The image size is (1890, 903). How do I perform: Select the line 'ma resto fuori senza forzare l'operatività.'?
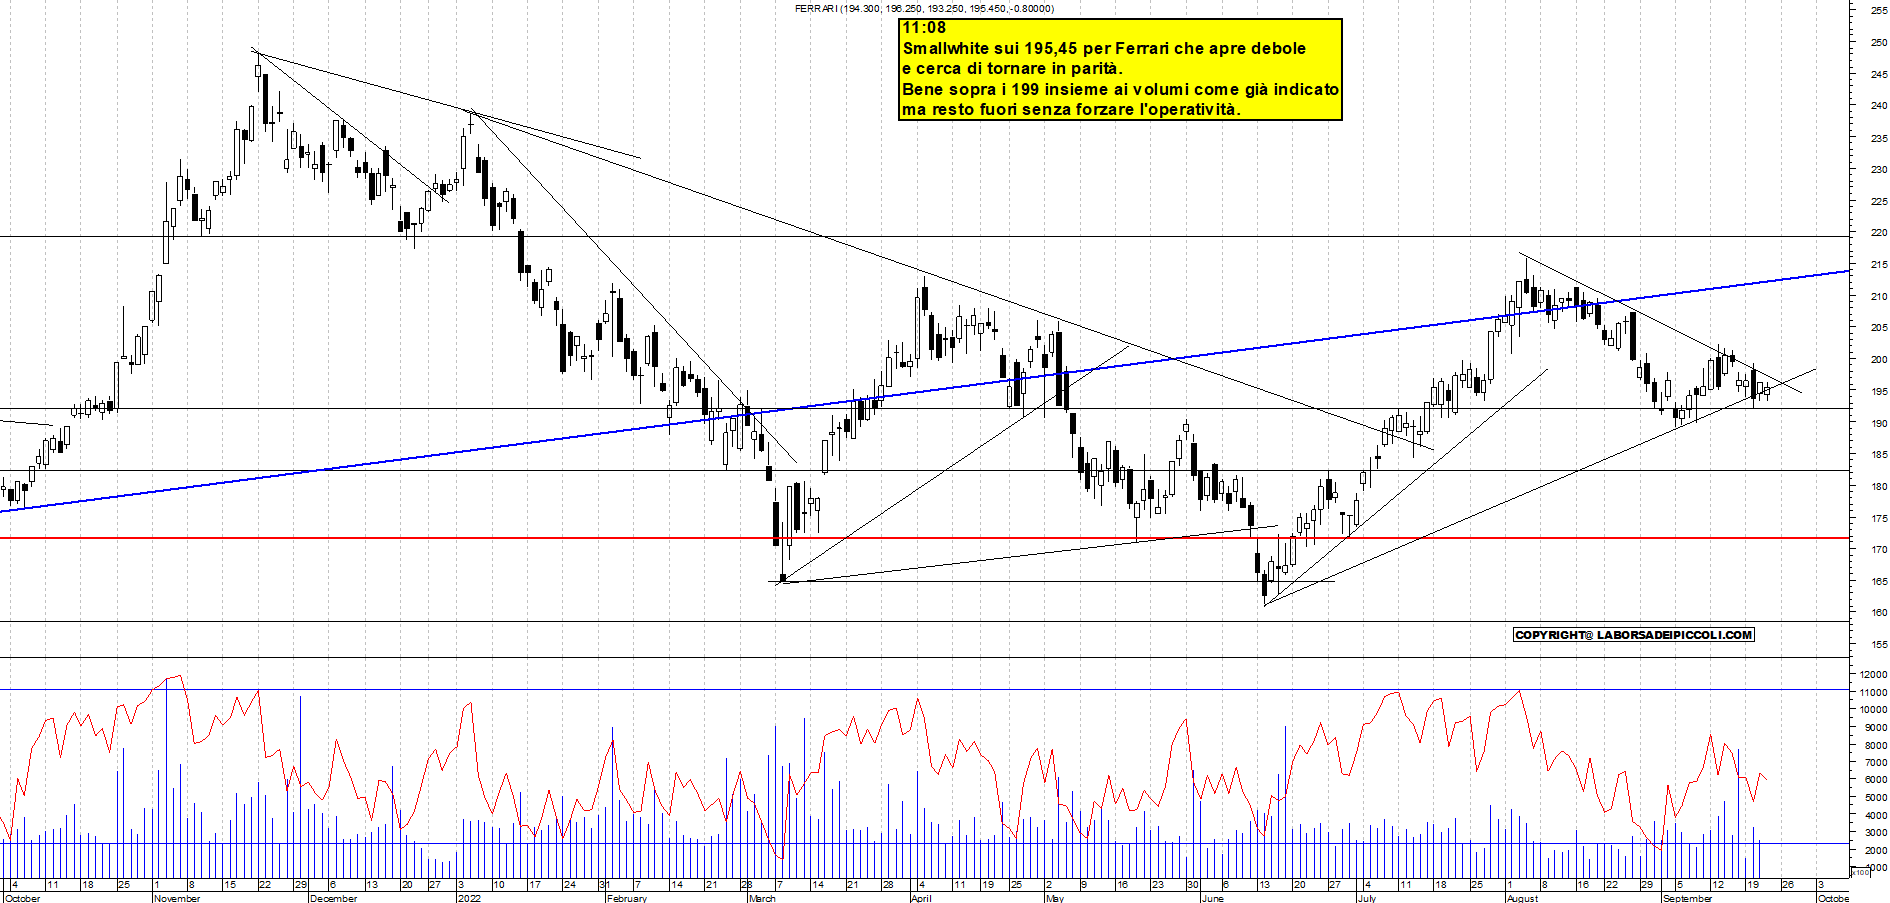[1071, 109]
